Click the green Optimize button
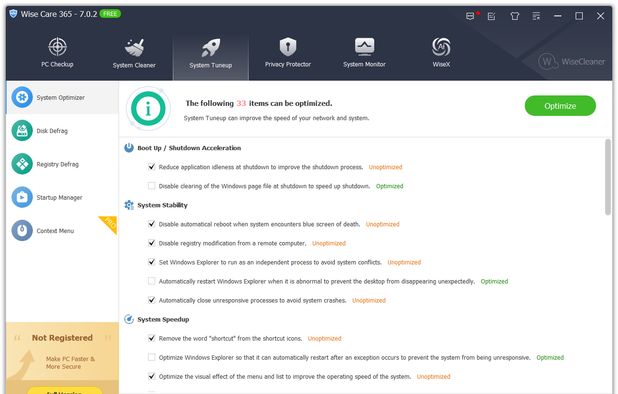This screenshot has width=618, height=394. (x=560, y=106)
